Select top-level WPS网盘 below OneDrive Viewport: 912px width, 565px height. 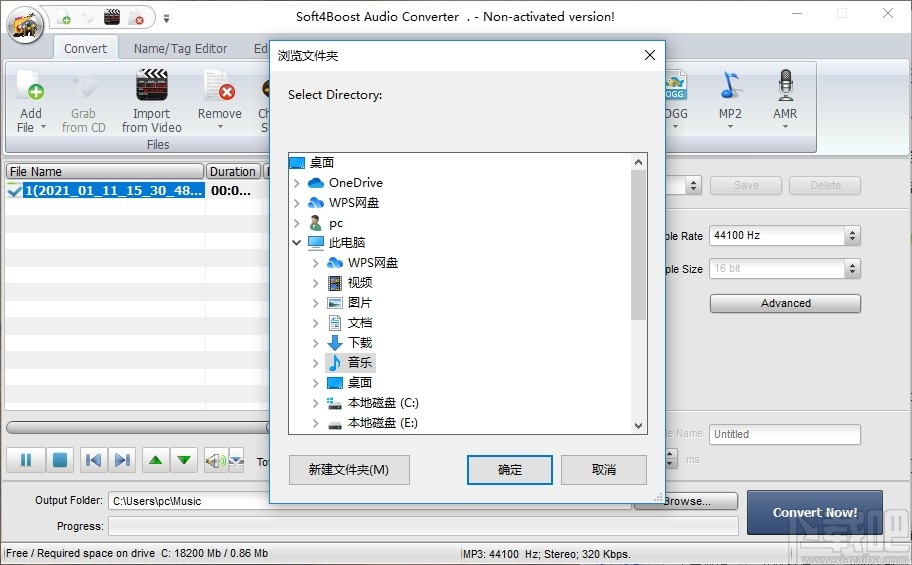tap(354, 202)
